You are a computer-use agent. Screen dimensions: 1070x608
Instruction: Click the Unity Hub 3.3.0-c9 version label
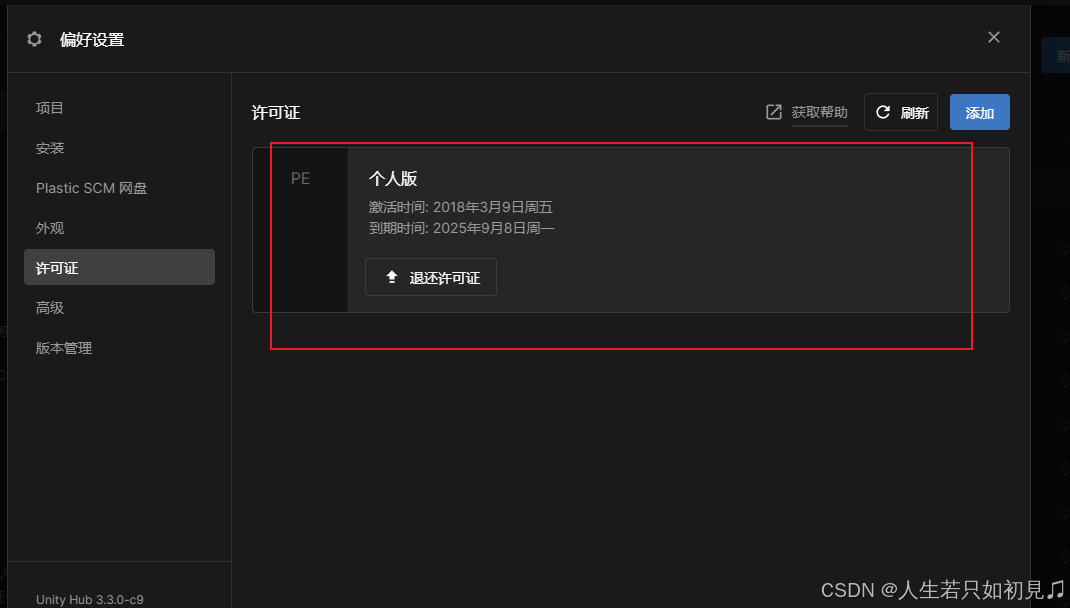[x=89, y=600]
